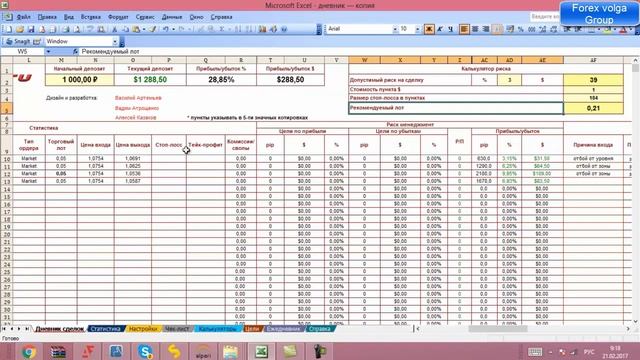Click the Fill Color bucket swatch

pos(608,29)
